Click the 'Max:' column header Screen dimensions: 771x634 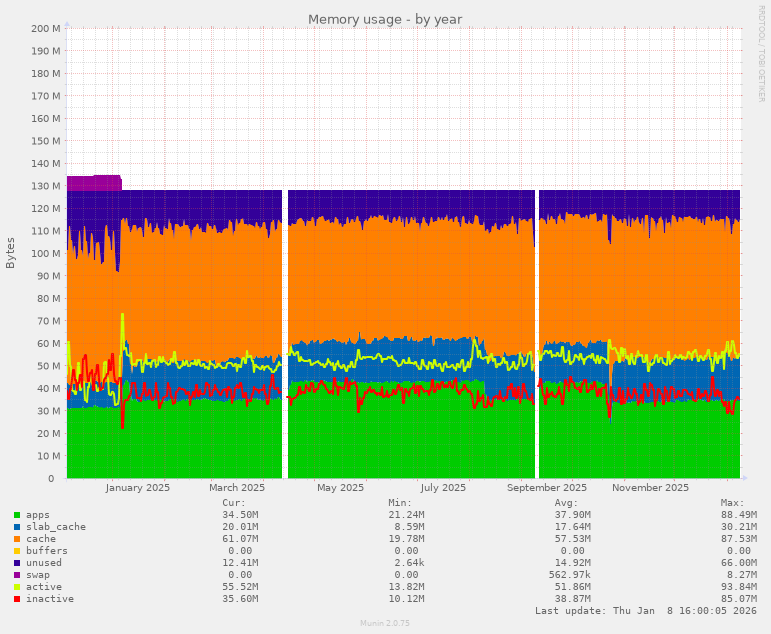733,503
